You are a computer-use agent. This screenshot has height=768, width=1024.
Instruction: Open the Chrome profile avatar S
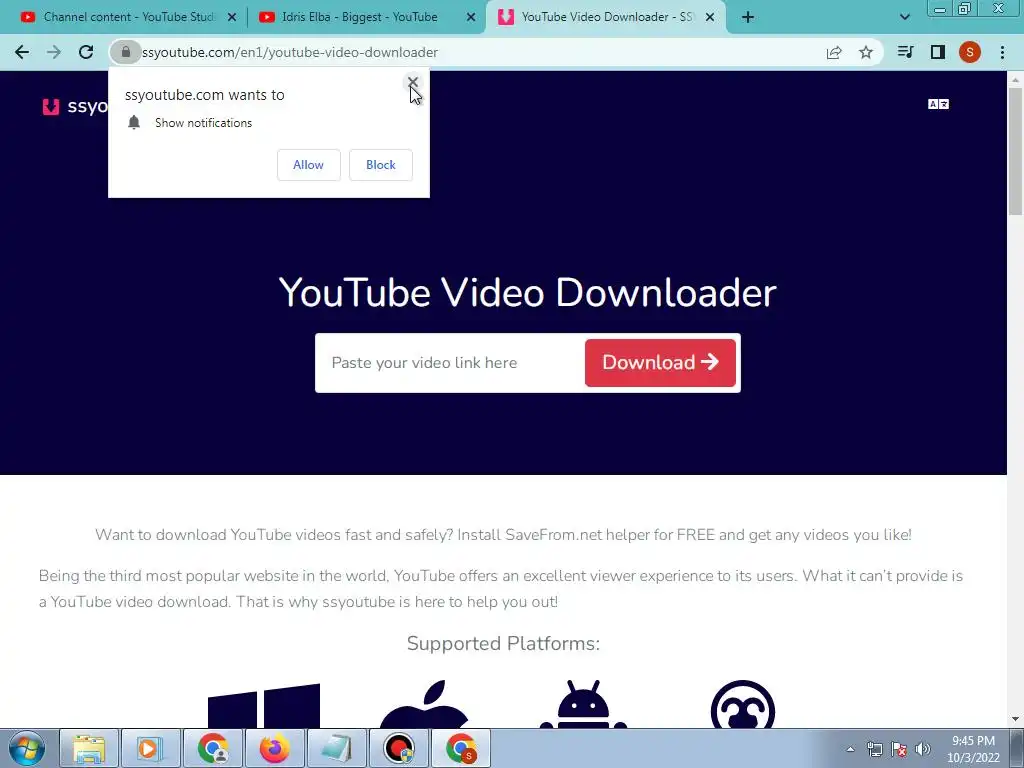970,52
